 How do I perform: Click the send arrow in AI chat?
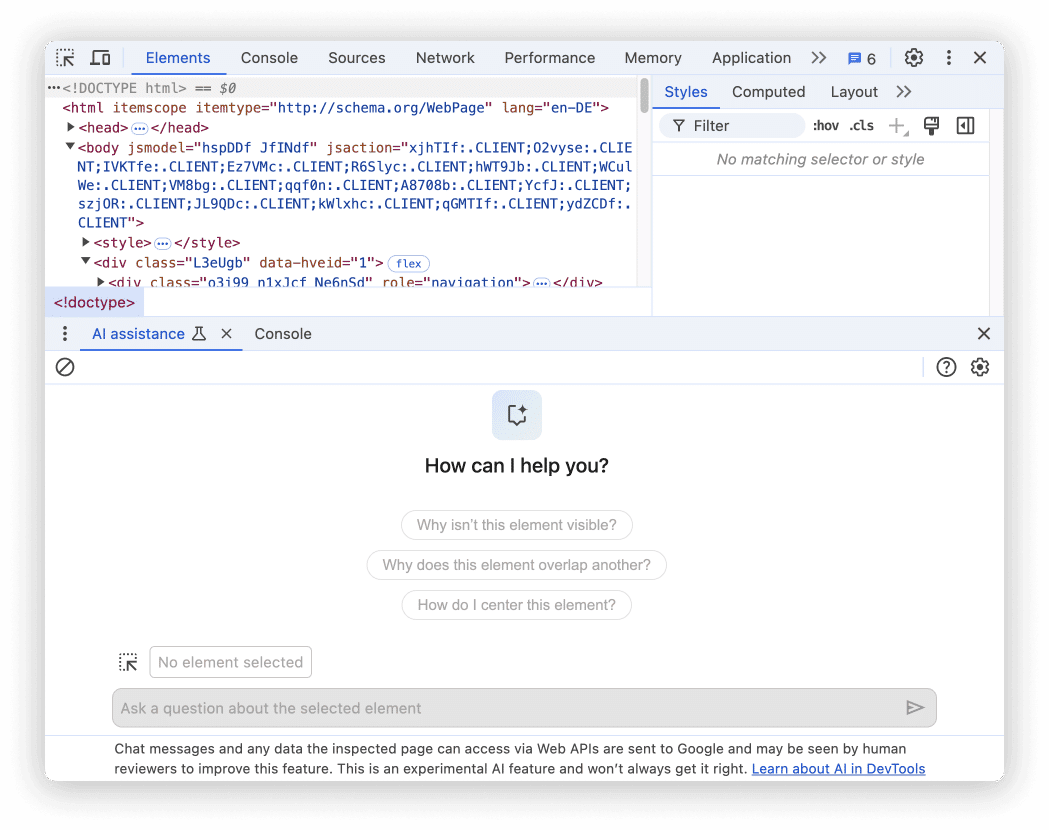(x=915, y=707)
